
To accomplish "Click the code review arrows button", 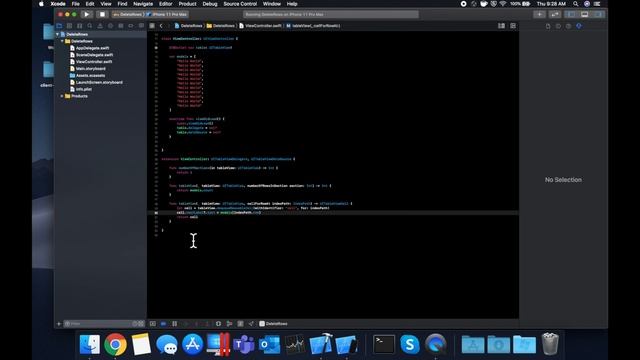I will 555,14.
